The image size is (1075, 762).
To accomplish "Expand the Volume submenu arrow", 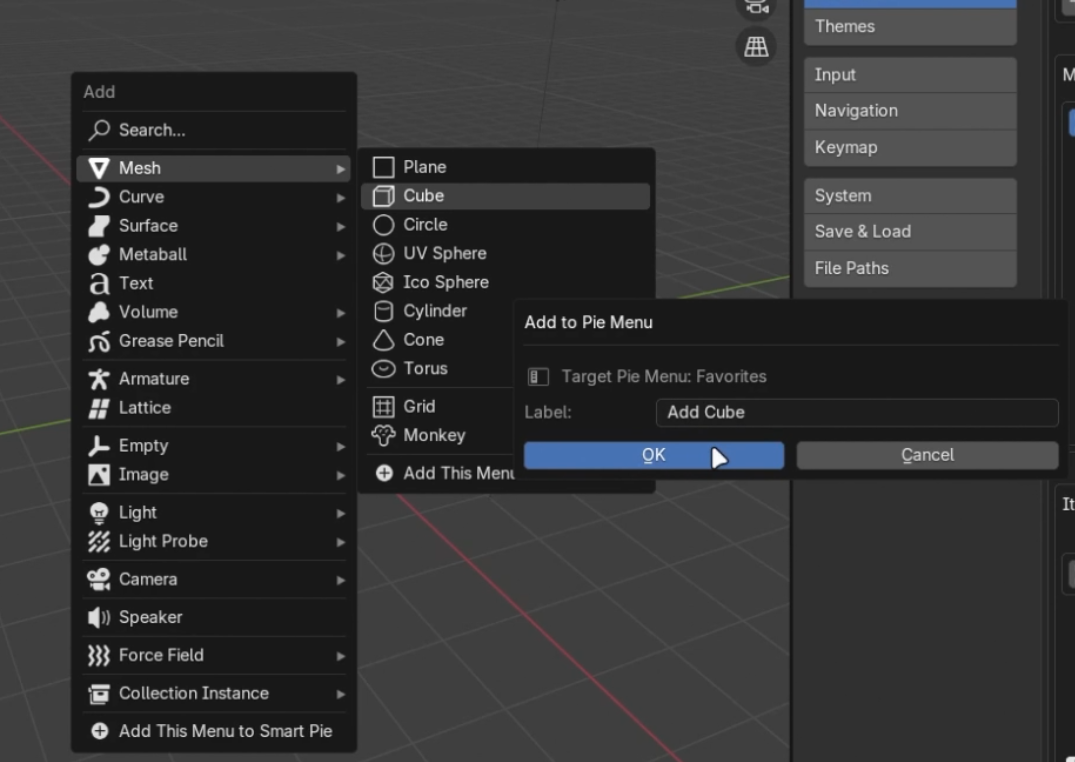I will 341,313.
